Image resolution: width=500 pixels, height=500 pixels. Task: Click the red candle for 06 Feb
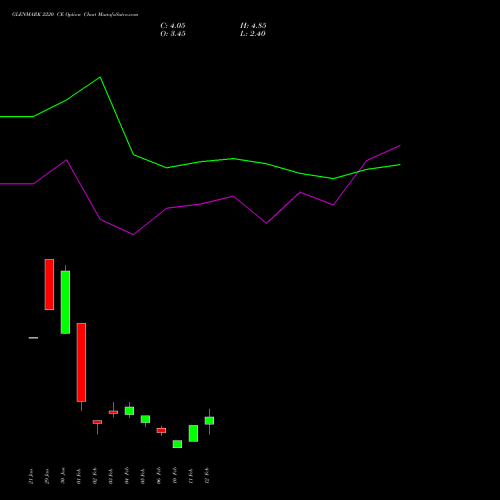tap(161, 430)
